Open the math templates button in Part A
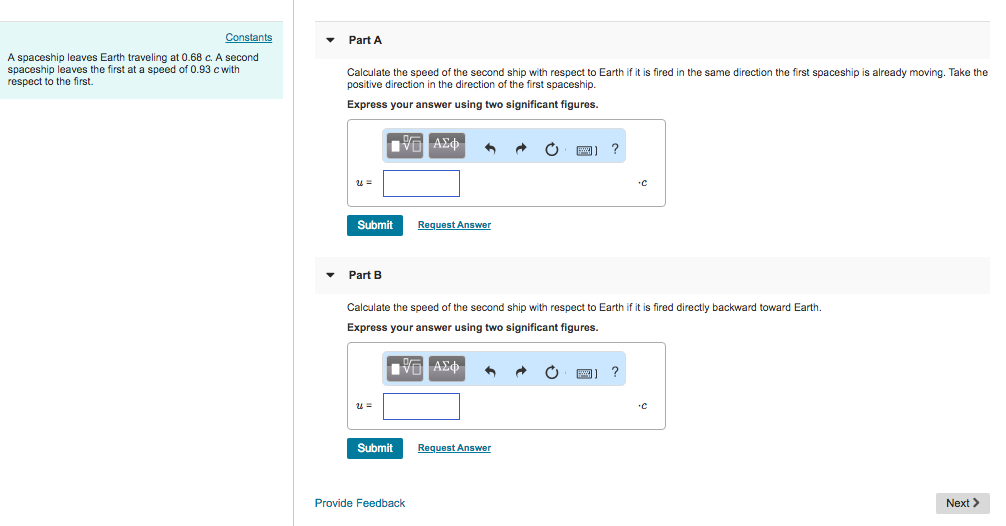 pyautogui.click(x=406, y=145)
